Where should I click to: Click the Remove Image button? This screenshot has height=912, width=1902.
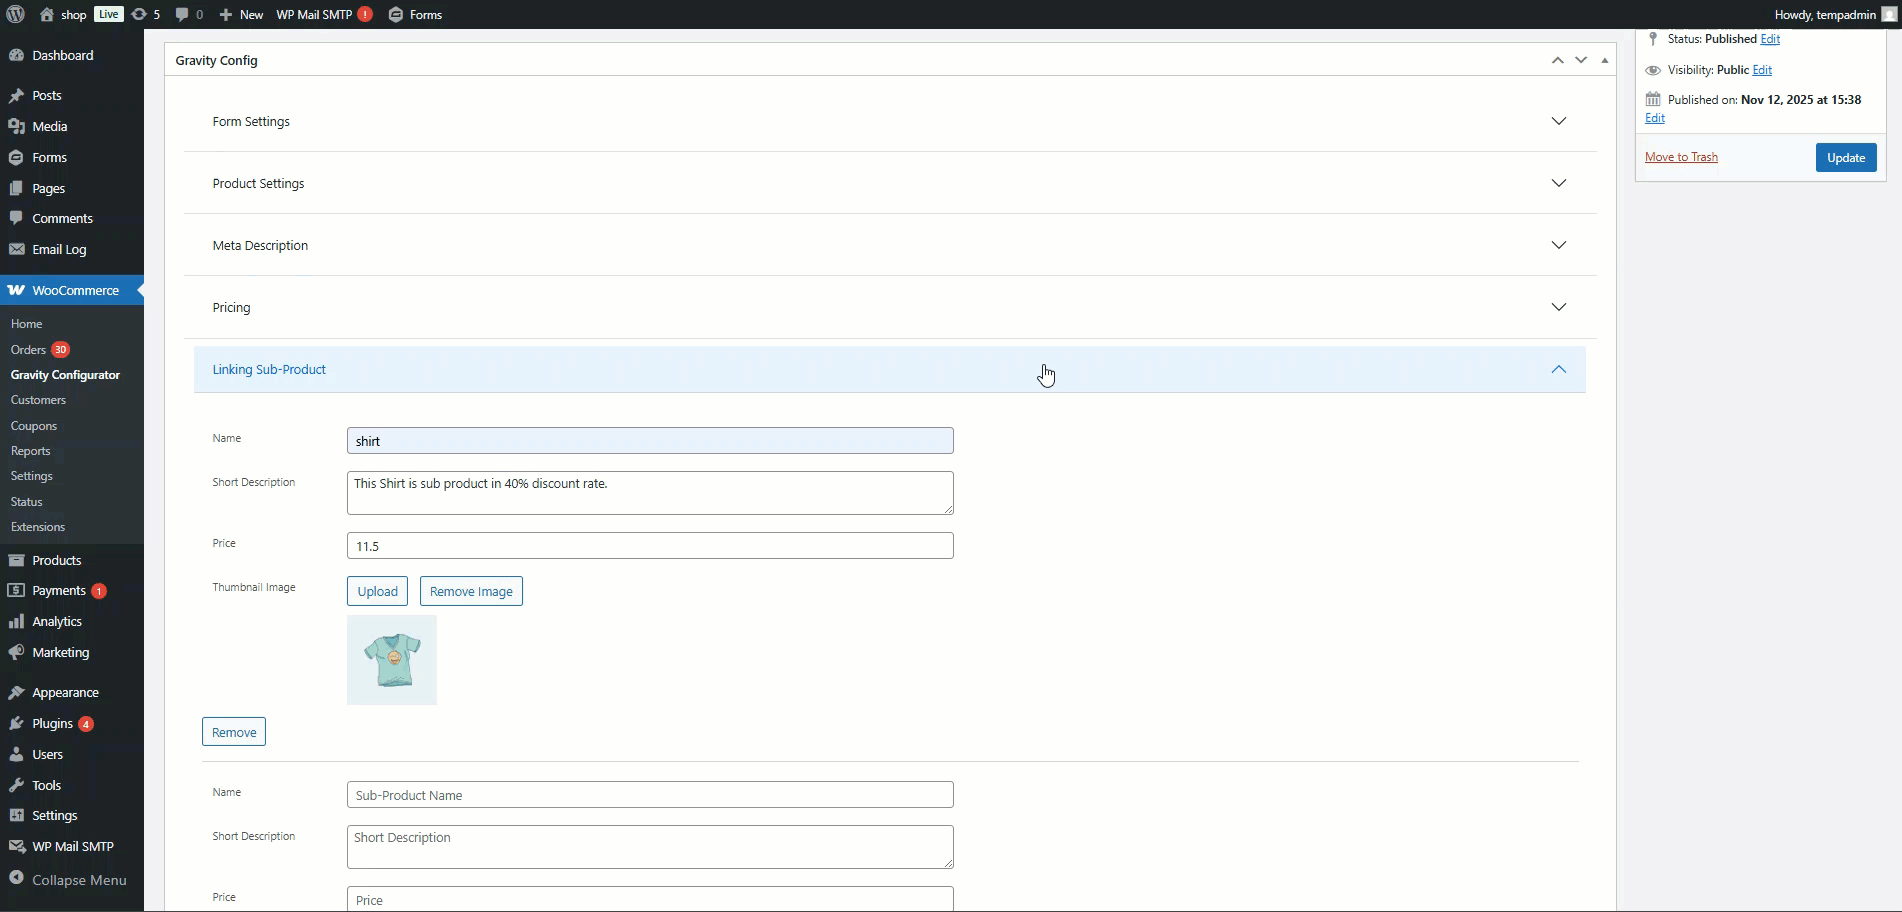click(471, 592)
